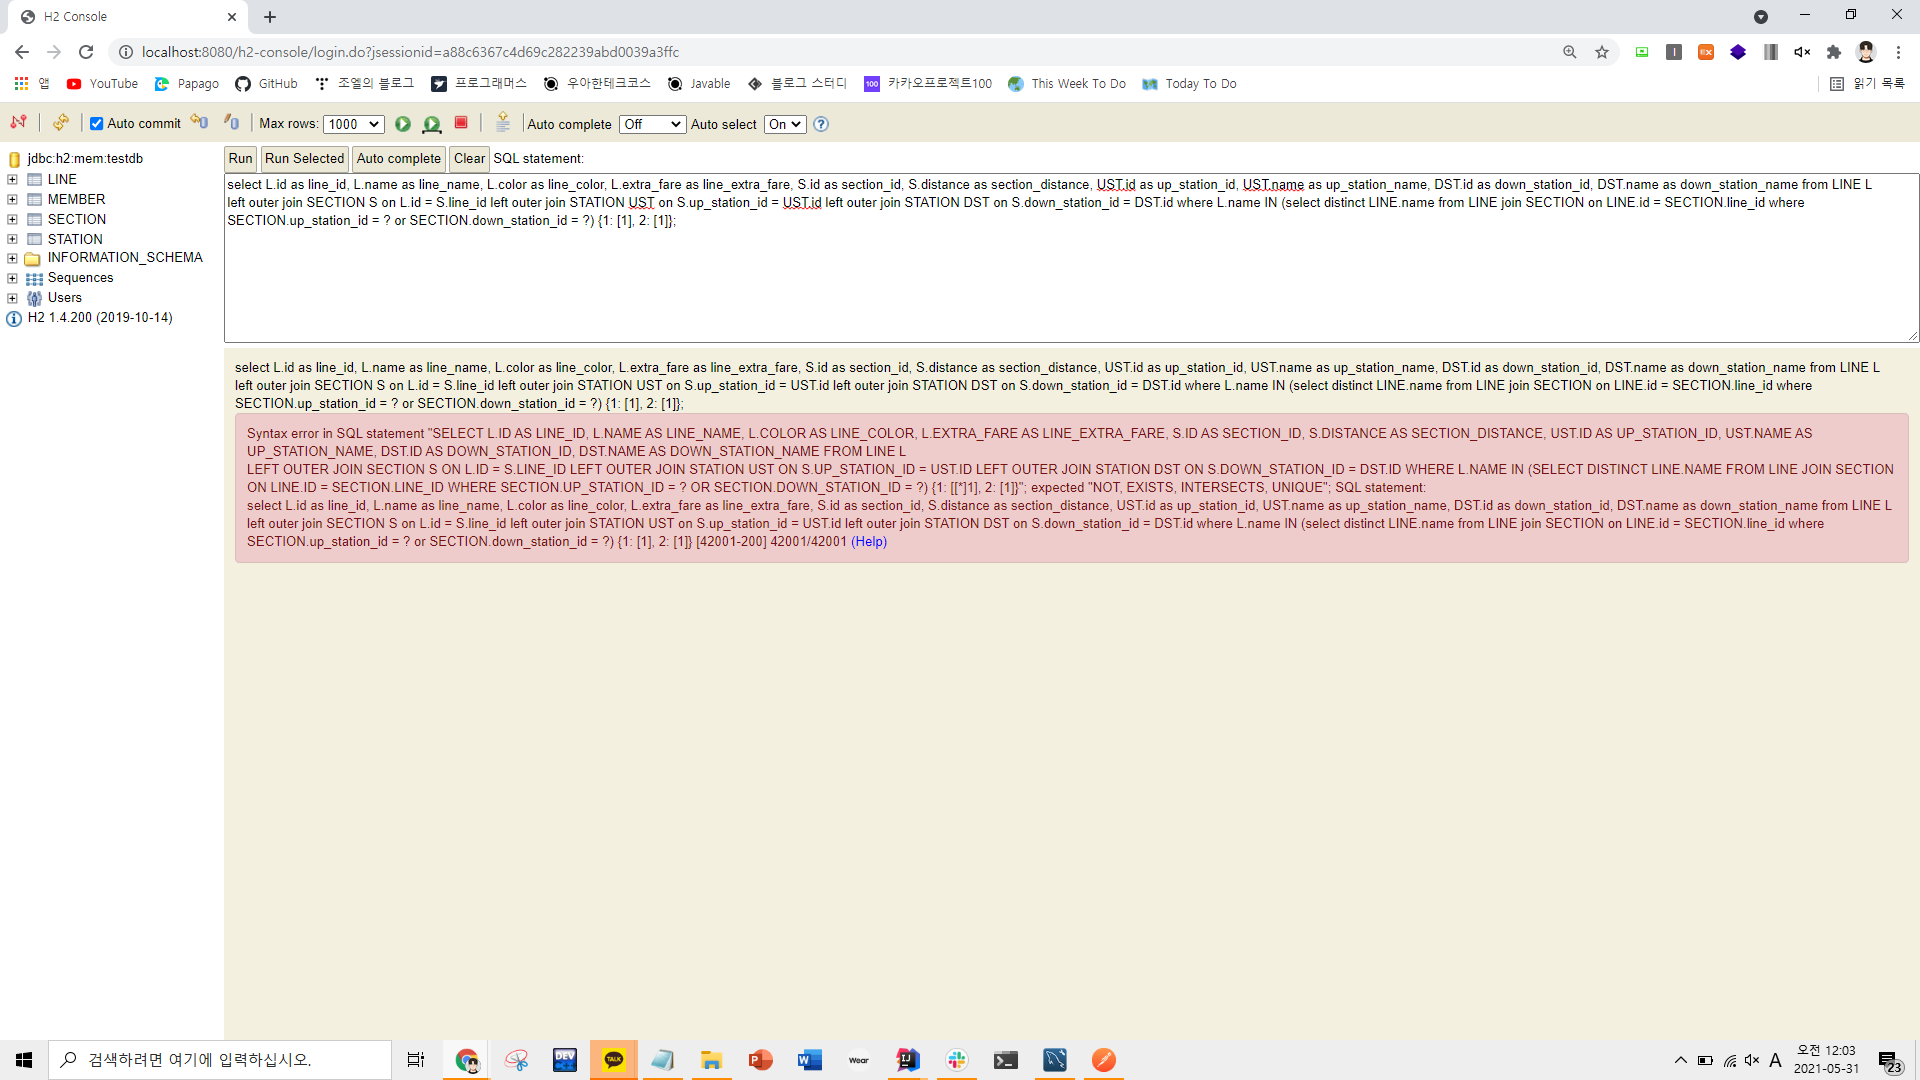Expand the INFORMATION_SCHEMA tree node
Viewport: 1920px width, 1080px height.
(12, 258)
